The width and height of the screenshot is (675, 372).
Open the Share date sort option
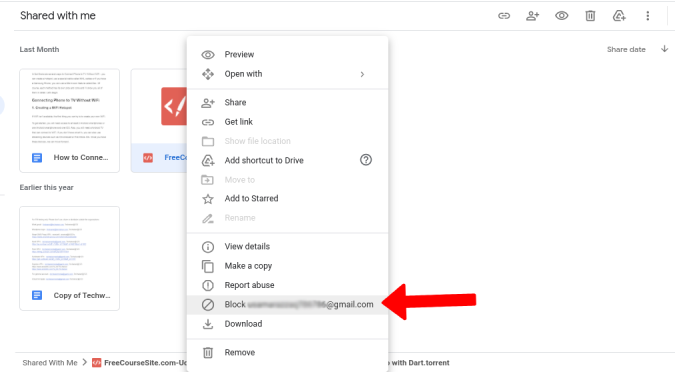pyautogui.click(x=626, y=50)
